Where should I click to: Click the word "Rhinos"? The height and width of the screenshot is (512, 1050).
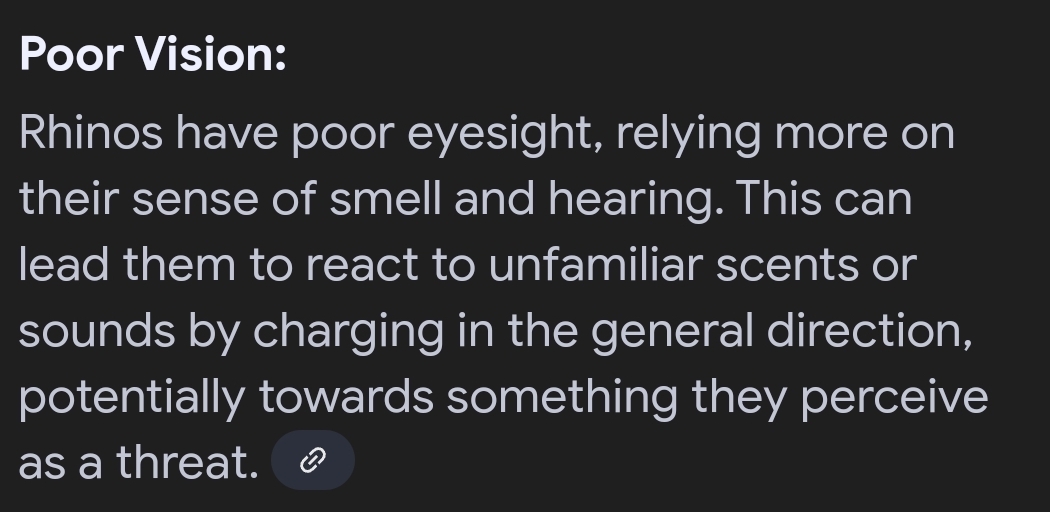click(x=90, y=133)
